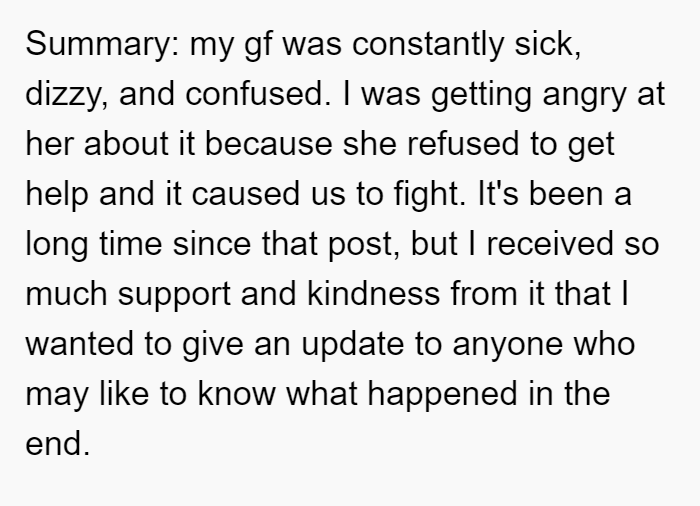Viewport: 700px width, 506px height.
Task: Click the word "happened"
Action: [442, 394]
